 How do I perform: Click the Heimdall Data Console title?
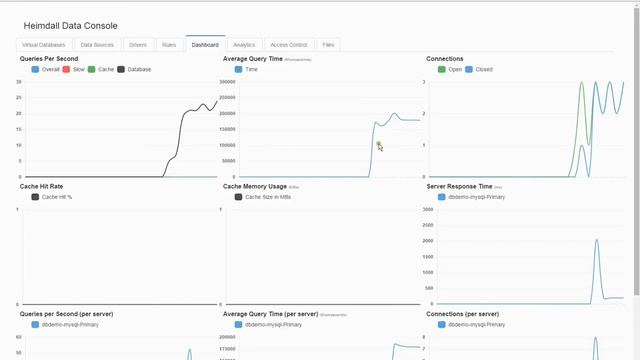[x=71, y=26]
